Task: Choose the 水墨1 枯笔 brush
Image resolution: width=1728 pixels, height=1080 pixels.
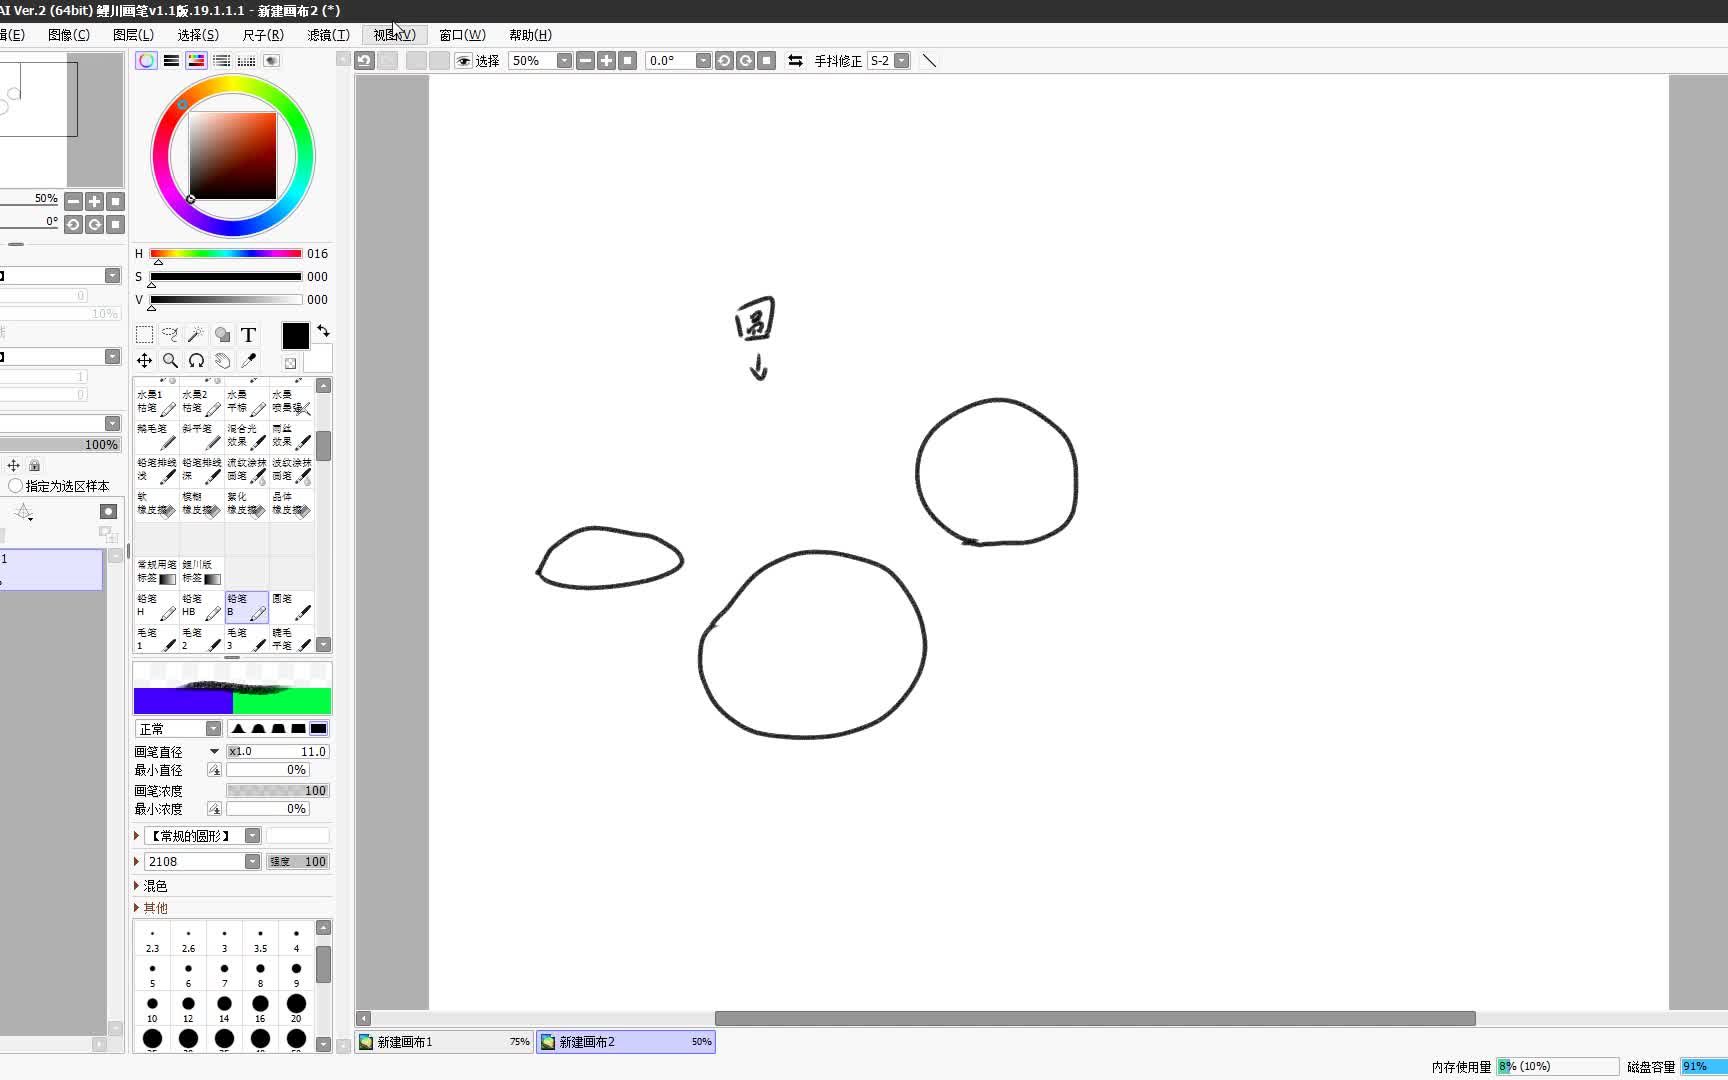Action: tap(156, 402)
